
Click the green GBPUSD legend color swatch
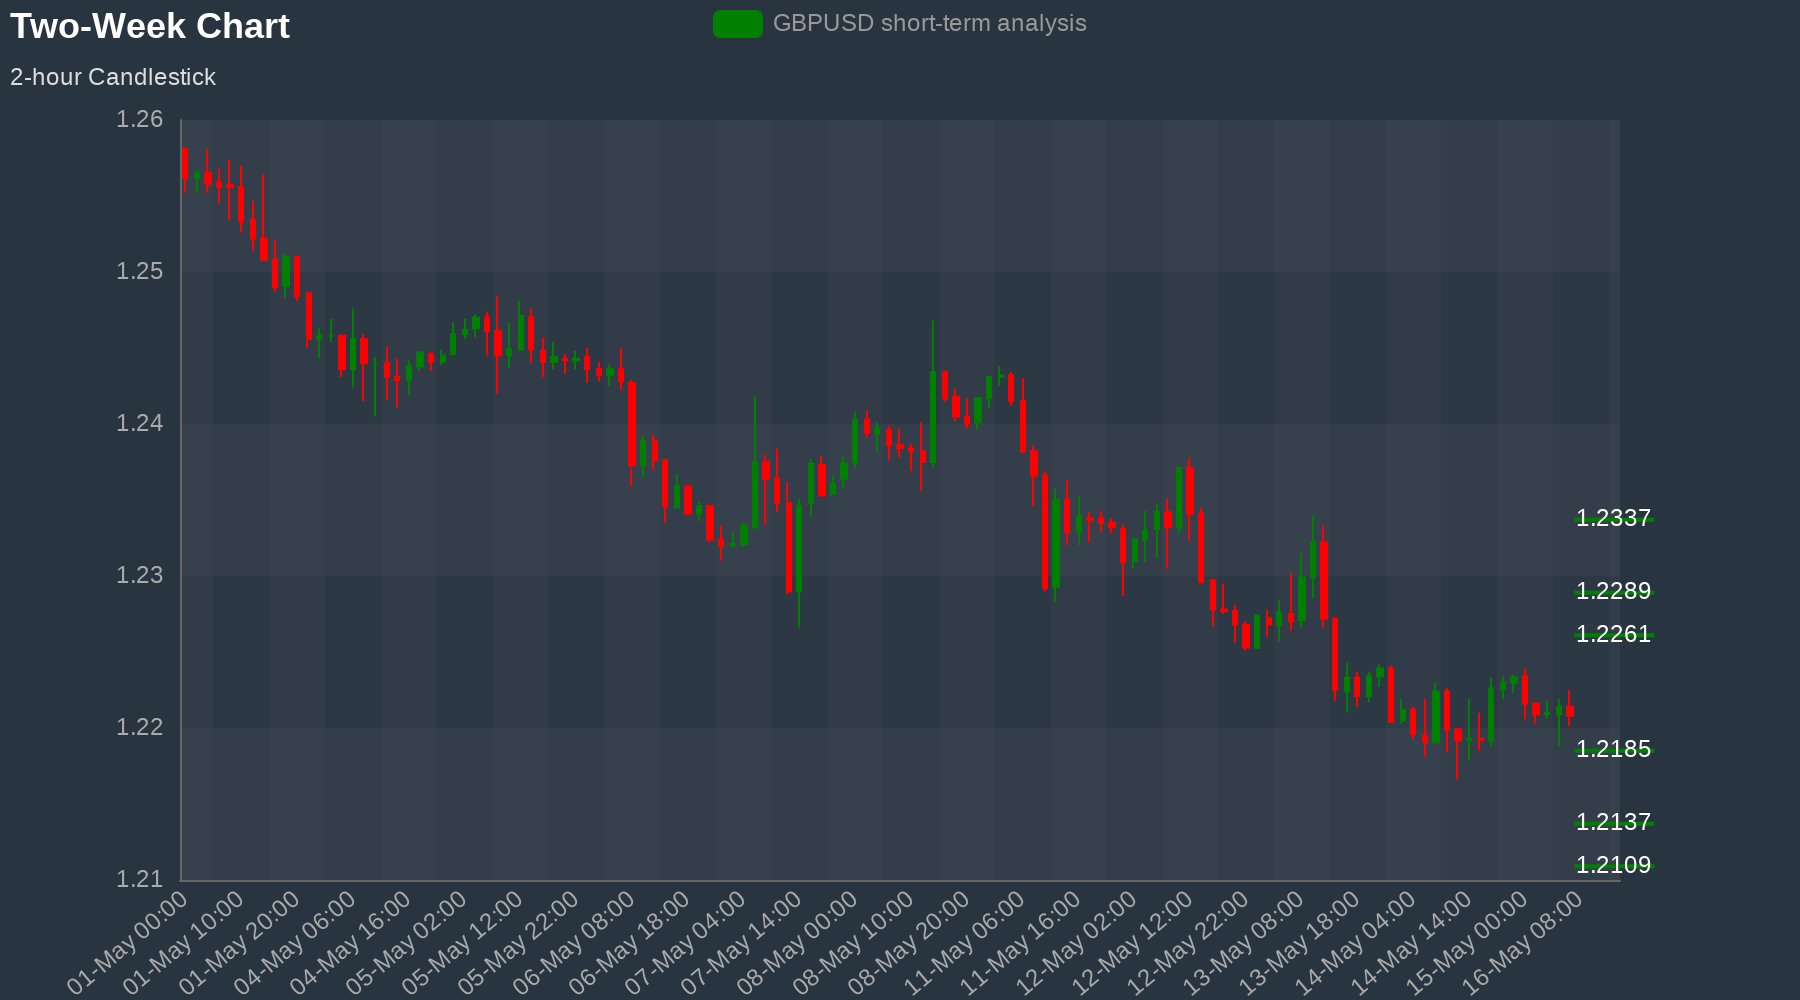(x=737, y=24)
